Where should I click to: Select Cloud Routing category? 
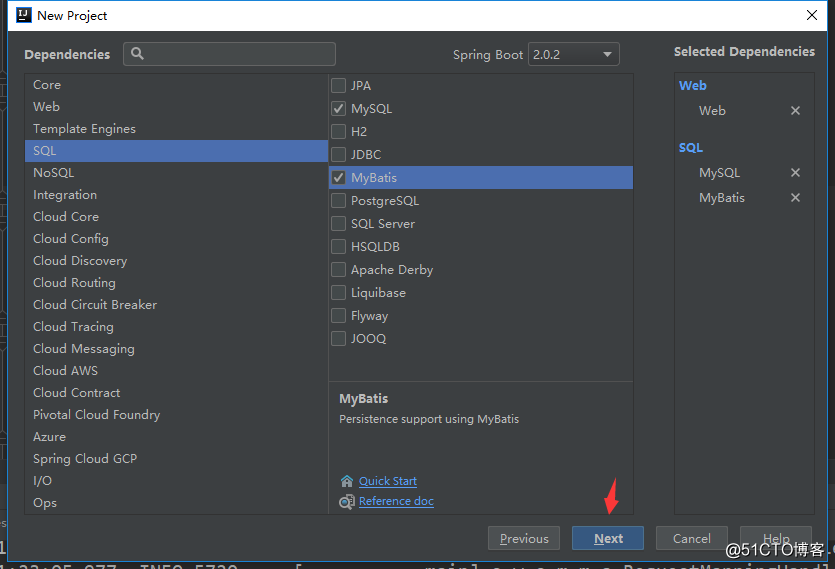(176, 283)
